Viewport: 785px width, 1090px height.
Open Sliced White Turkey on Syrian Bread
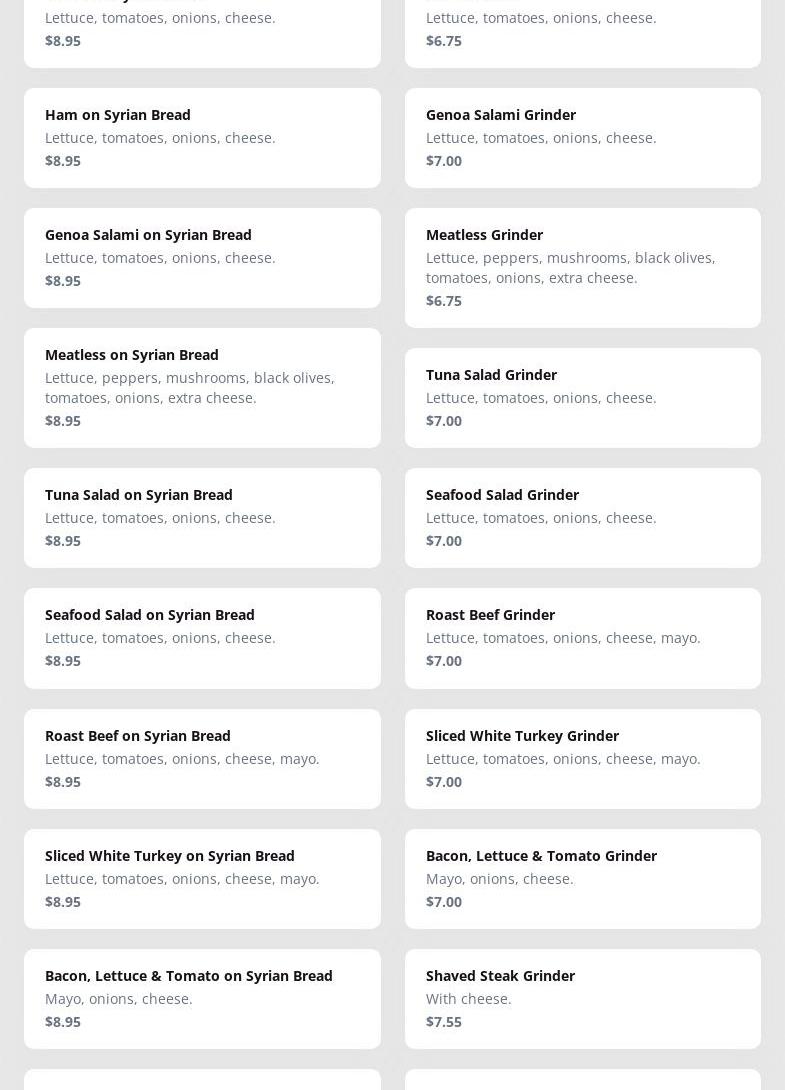pyautogui.click(x=202, y=879)
